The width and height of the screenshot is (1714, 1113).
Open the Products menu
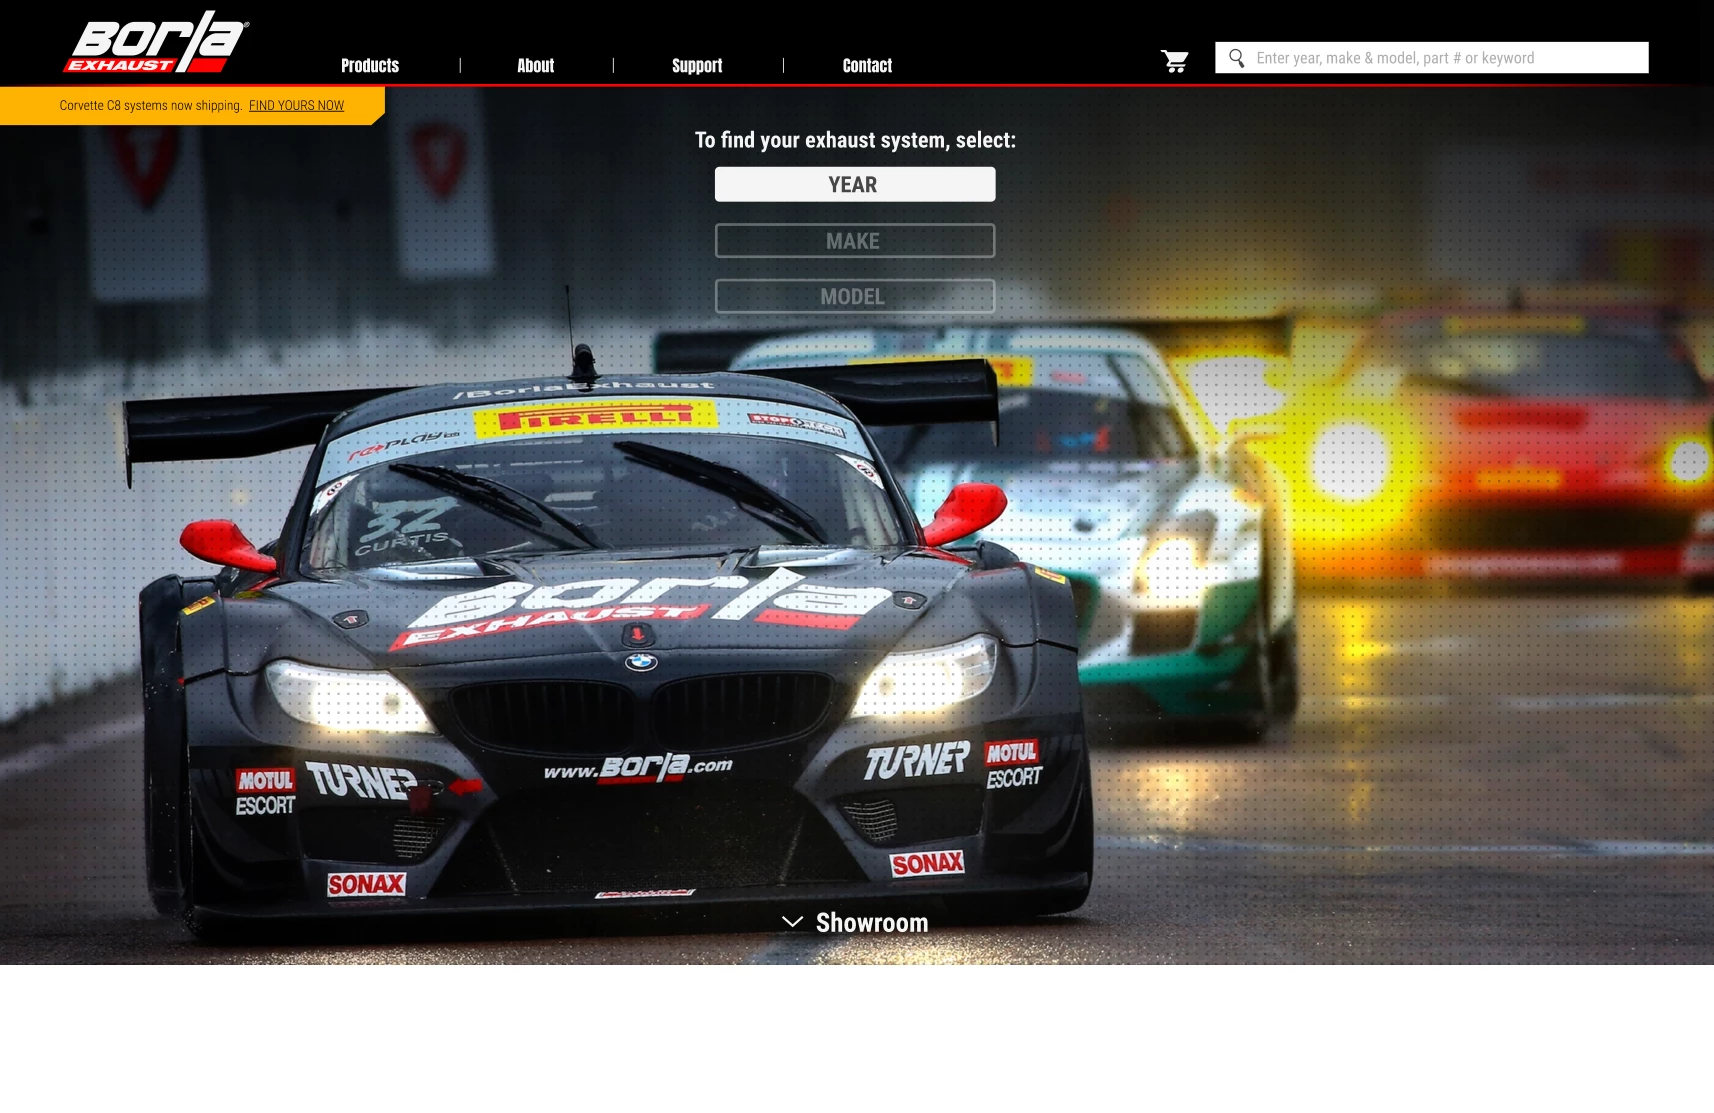coord(370,66)
